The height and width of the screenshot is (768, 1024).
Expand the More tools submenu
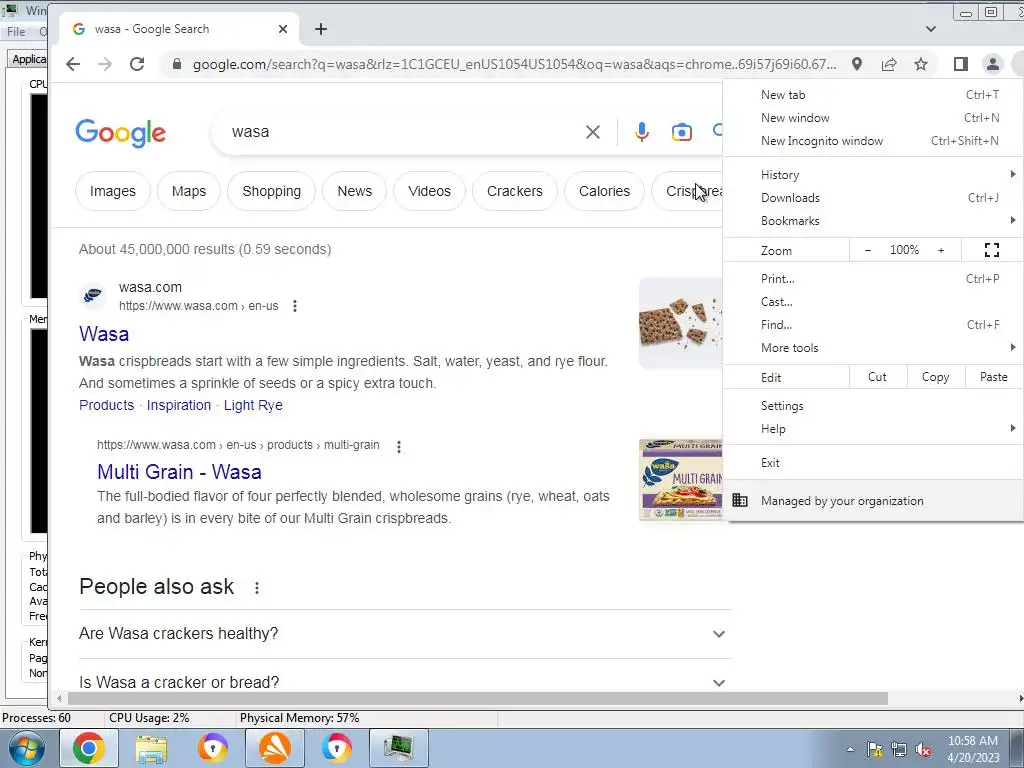pyautogui.click(x=874, y=347)
